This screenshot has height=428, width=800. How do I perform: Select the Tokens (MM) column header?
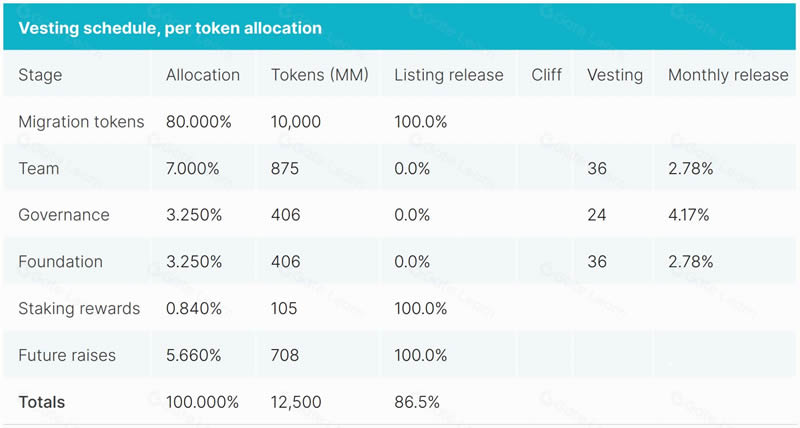(320, 75)
